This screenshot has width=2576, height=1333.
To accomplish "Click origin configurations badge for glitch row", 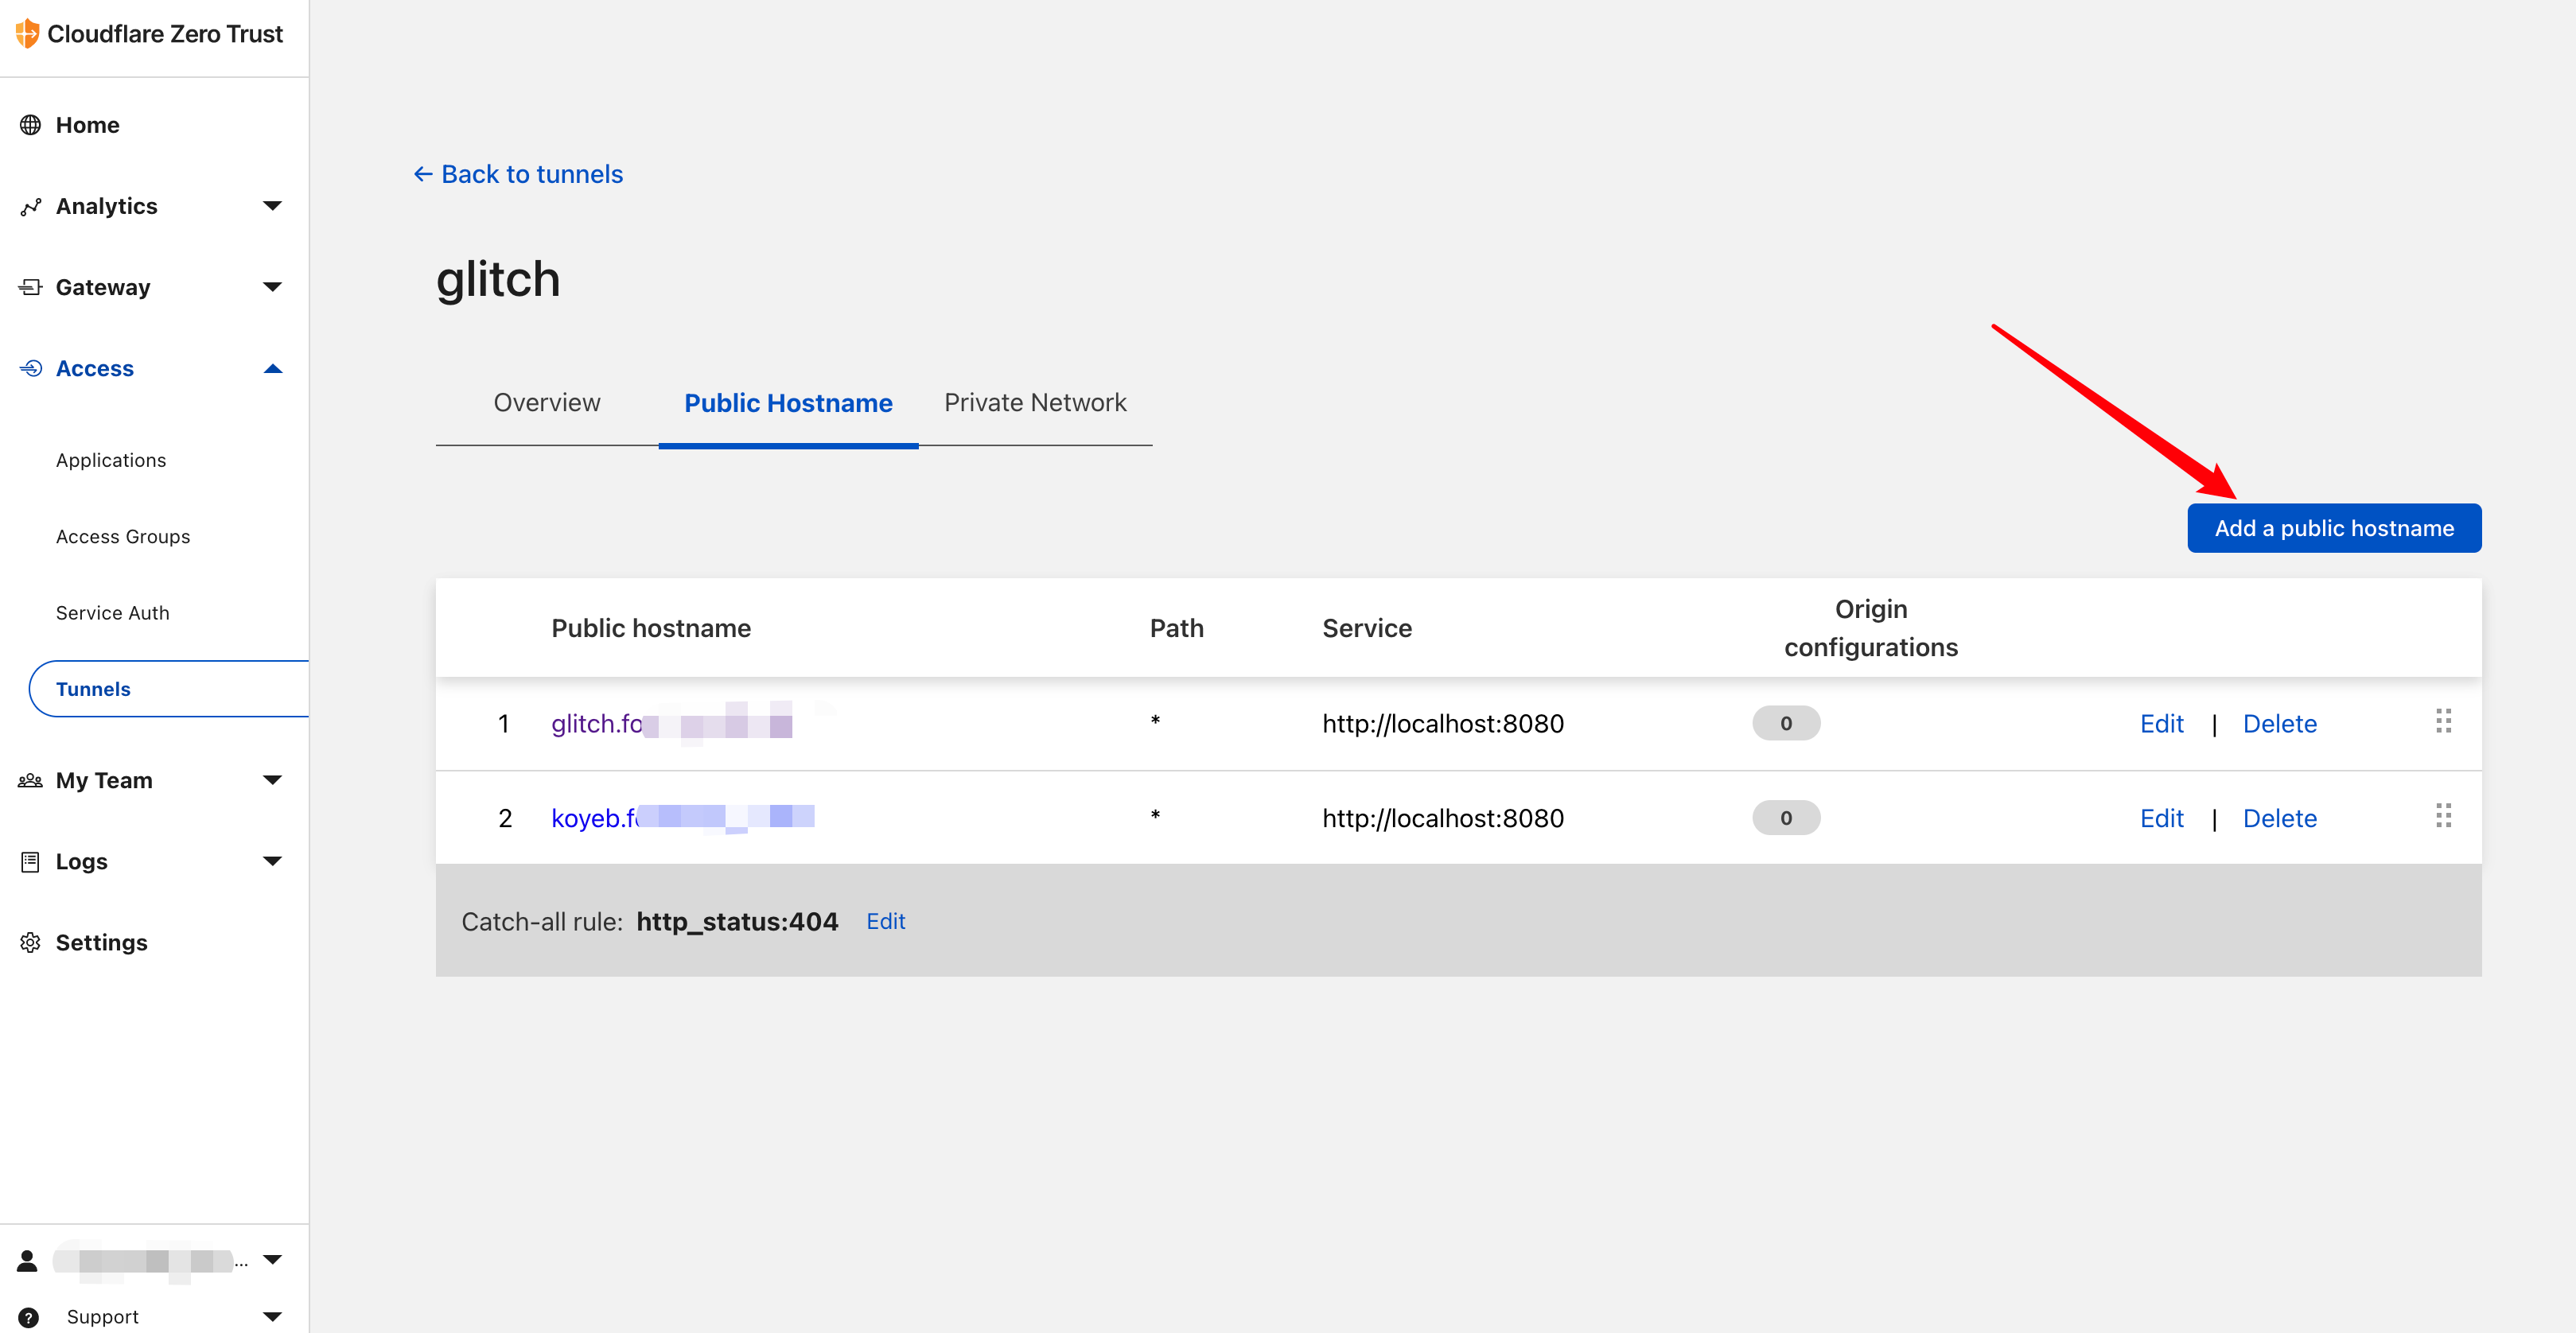I will coord(1786,723).
